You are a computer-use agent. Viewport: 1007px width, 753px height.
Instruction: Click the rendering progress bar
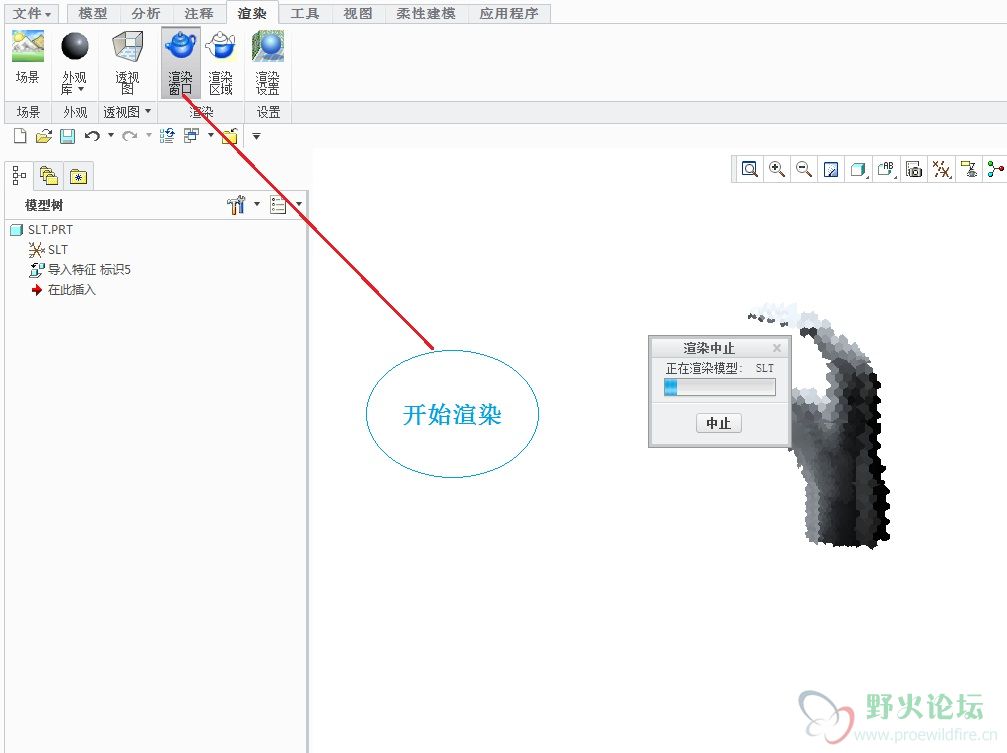(x=719, y=387)
